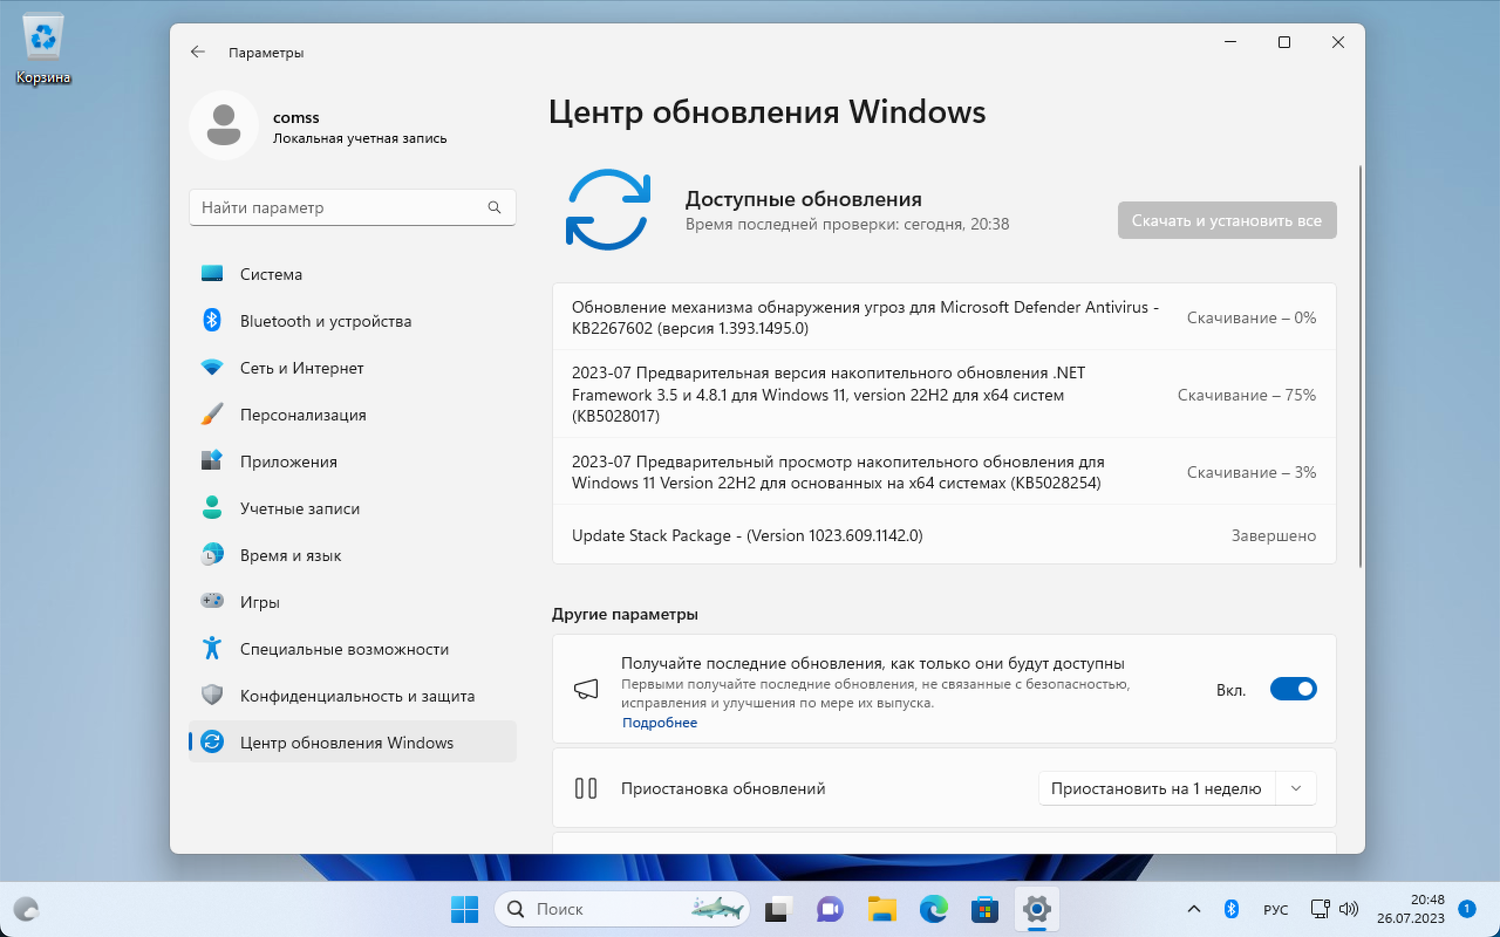Open volume control in system tray

tap(1349, 909)
